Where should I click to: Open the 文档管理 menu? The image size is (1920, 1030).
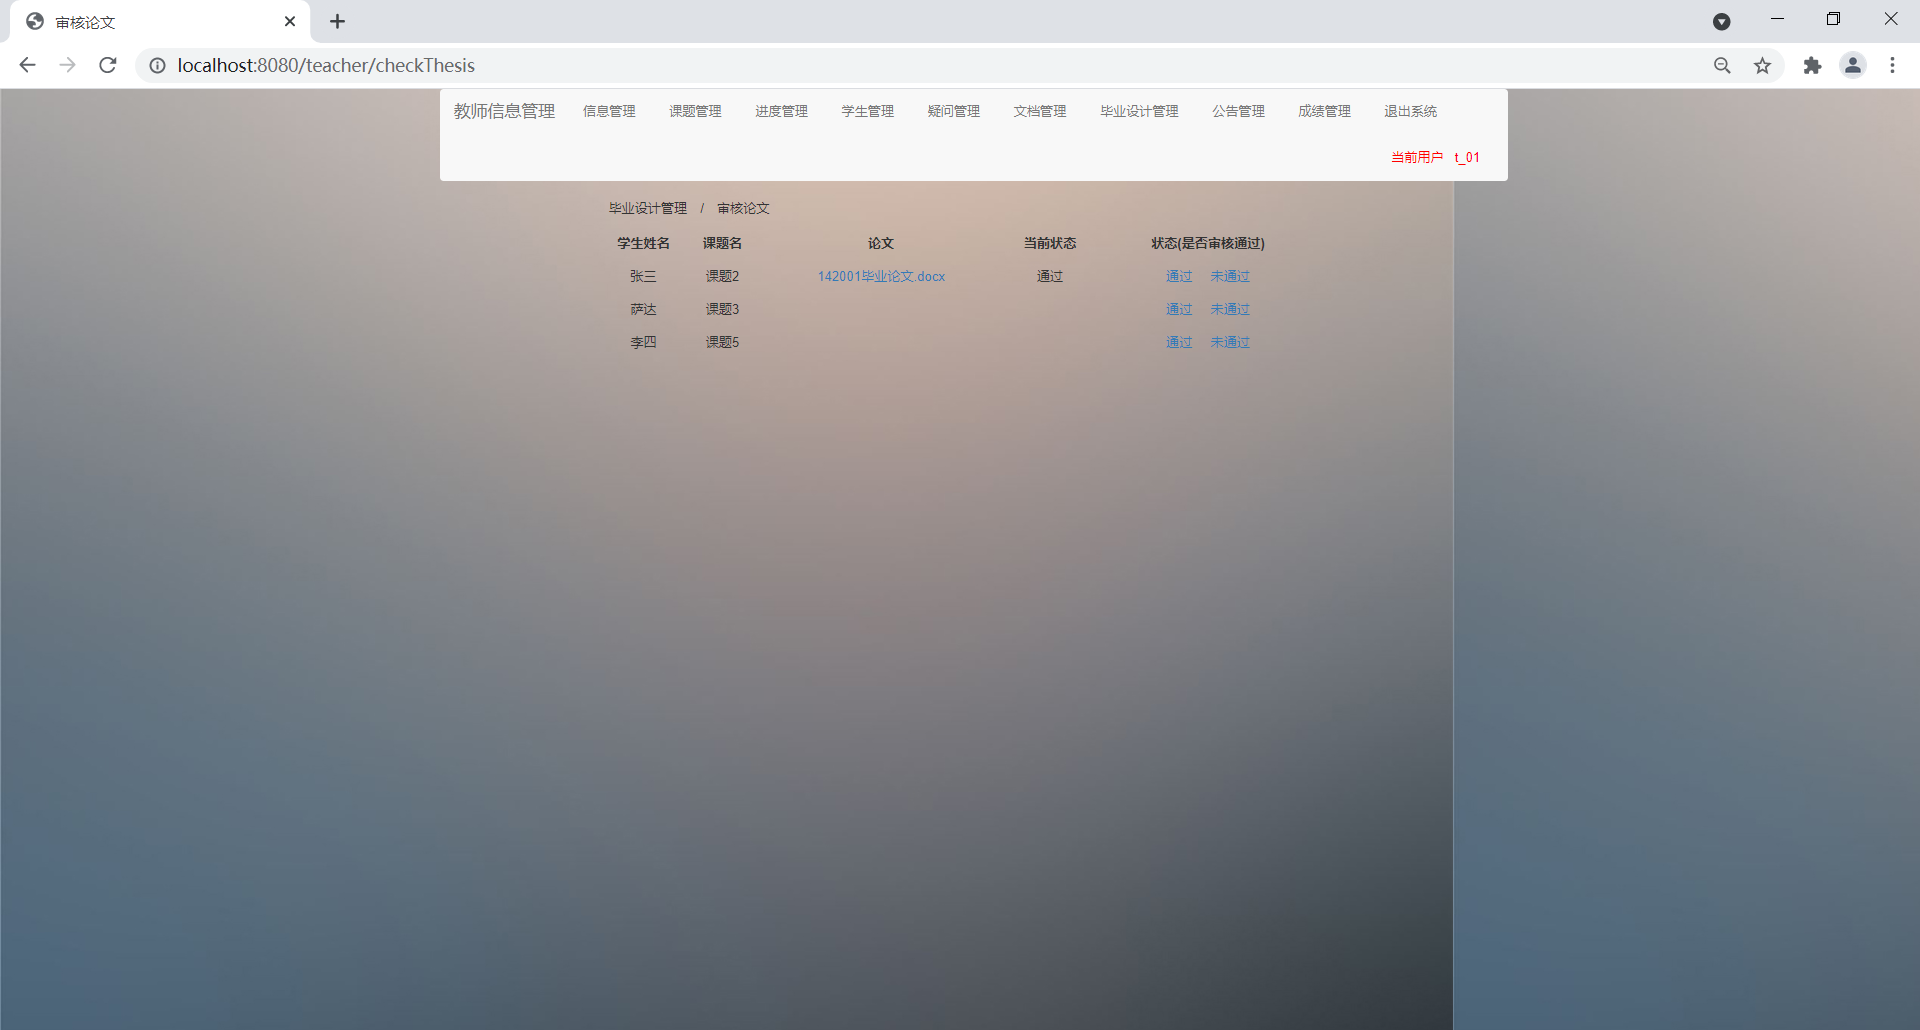point(1039,111)
